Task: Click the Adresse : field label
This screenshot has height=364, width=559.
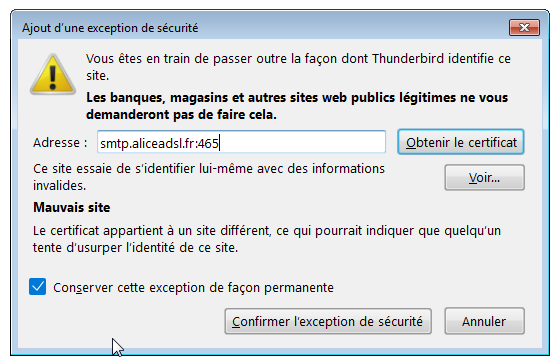Action: pyautogui.click(x=60, y=143)
